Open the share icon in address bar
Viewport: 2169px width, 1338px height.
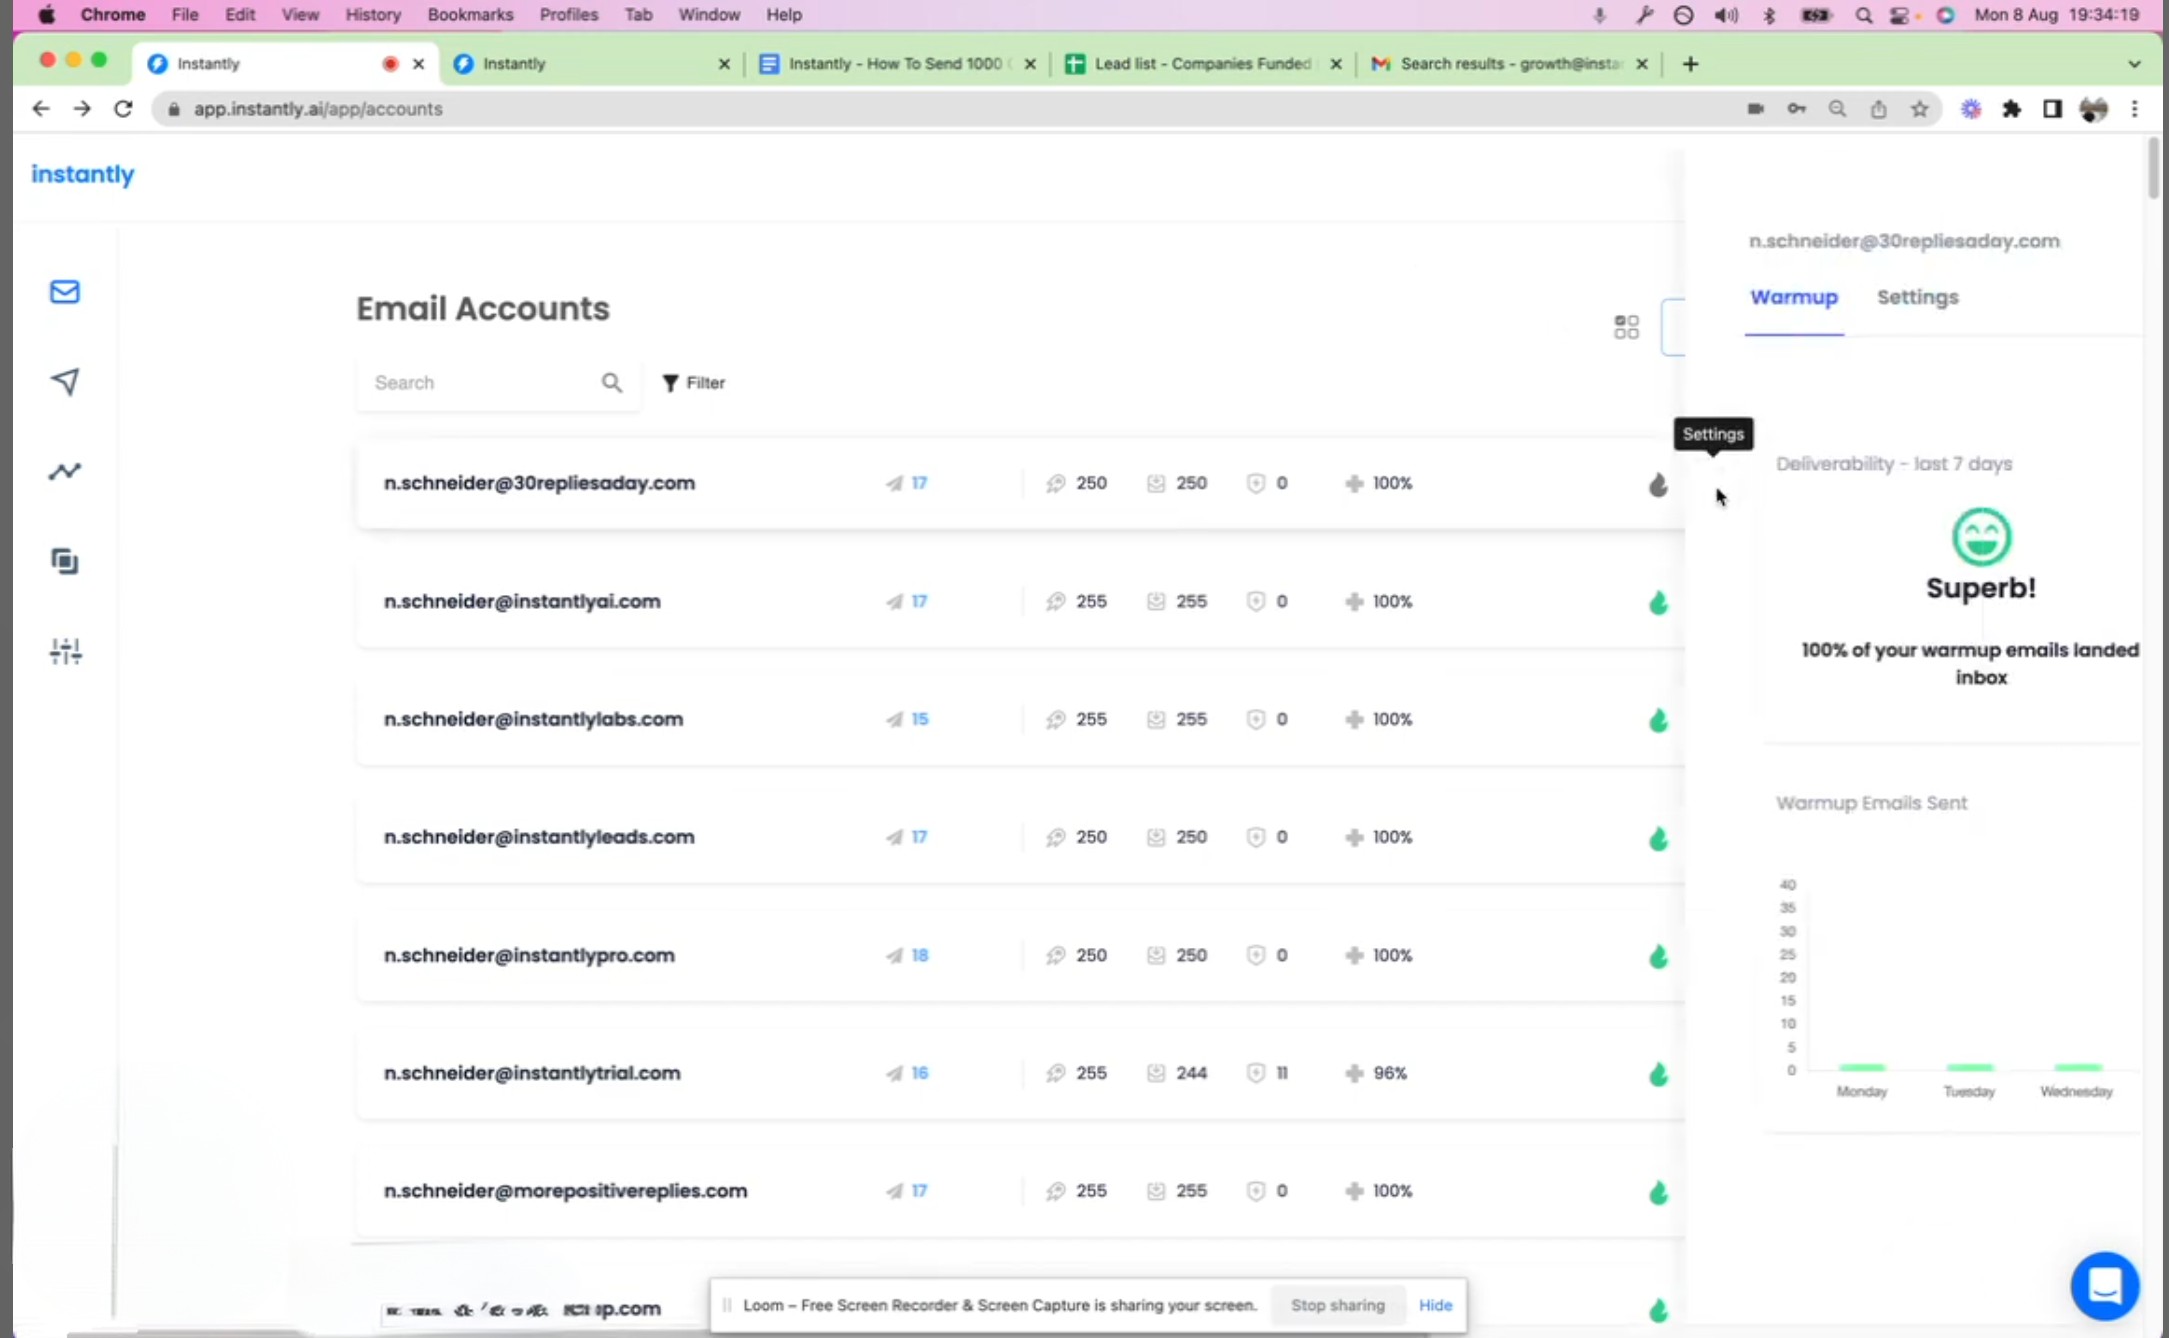1878,109
